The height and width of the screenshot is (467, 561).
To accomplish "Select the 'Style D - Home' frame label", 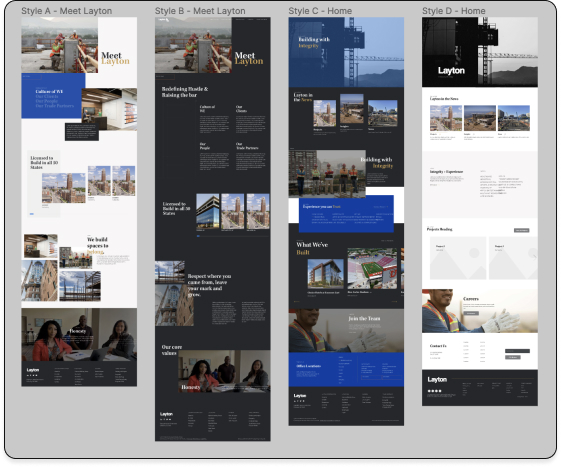I will click(x=454, y=11).
